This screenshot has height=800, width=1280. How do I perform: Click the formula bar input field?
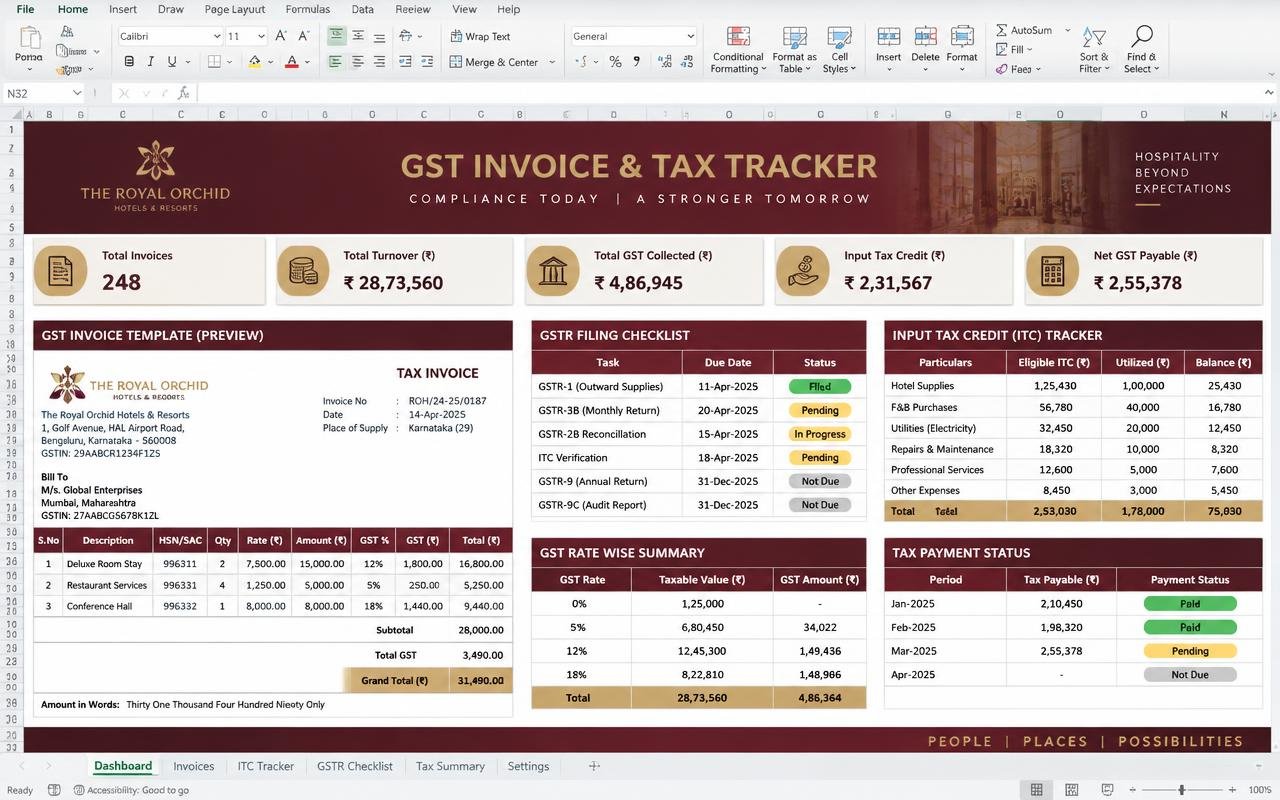click(x=728, y=93)
